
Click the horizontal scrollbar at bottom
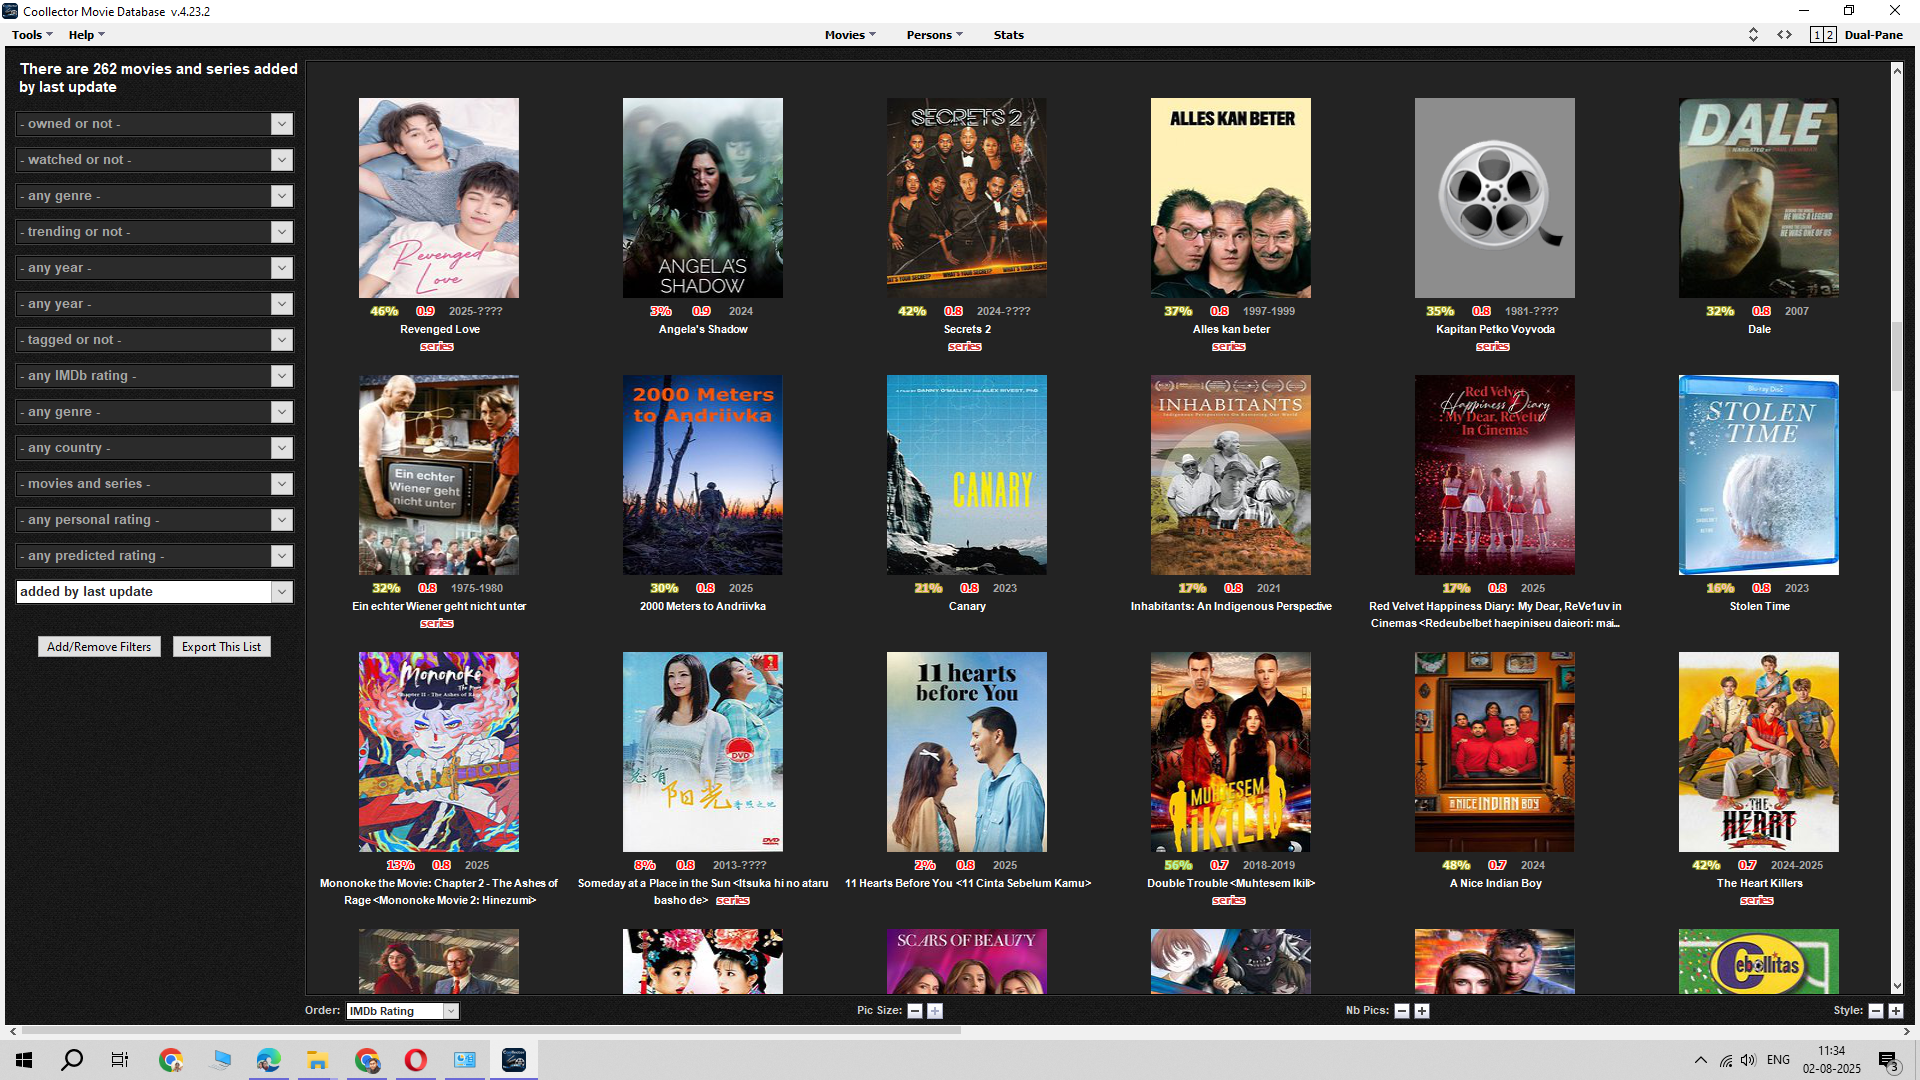point(490,1030)
